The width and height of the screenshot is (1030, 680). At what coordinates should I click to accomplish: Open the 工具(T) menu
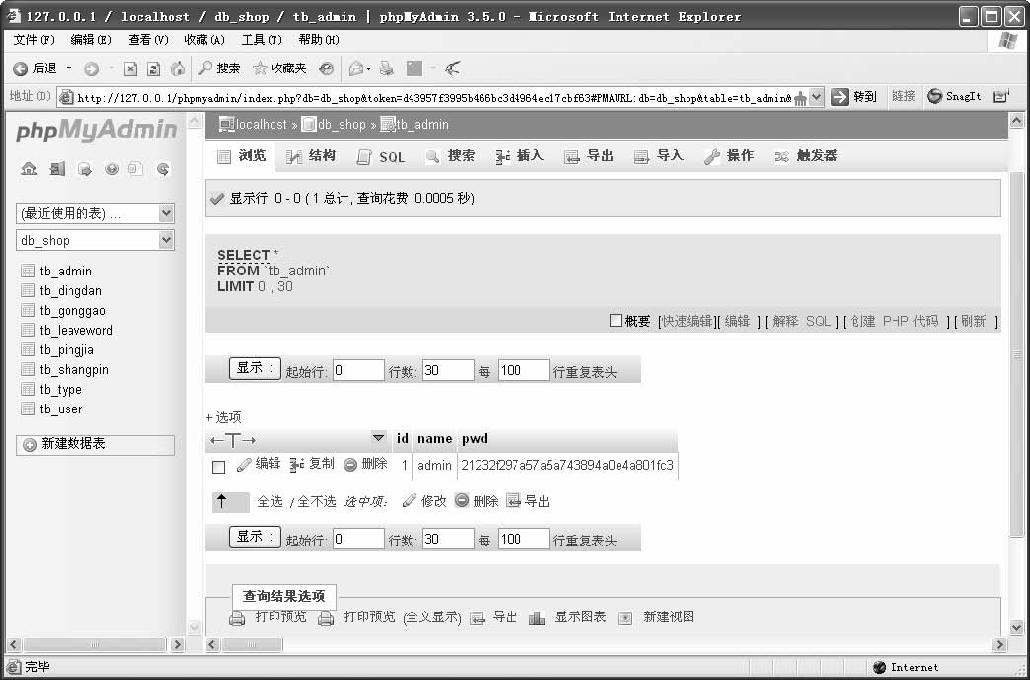pos(262,40)
